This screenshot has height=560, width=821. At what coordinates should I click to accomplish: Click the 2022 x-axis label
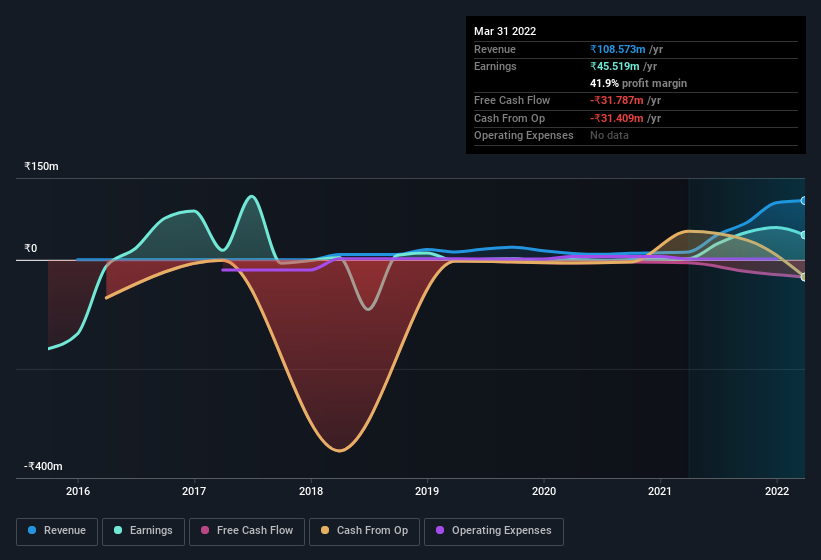pos(777,491)
